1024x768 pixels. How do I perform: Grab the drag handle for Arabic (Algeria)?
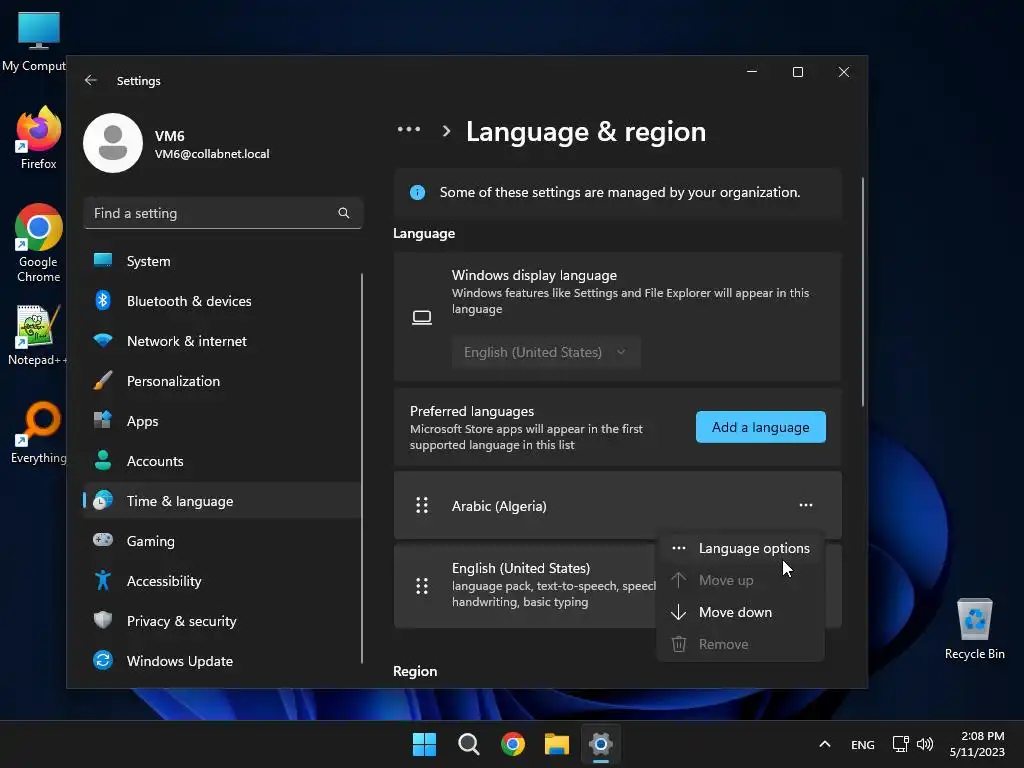tap(422, 505)
